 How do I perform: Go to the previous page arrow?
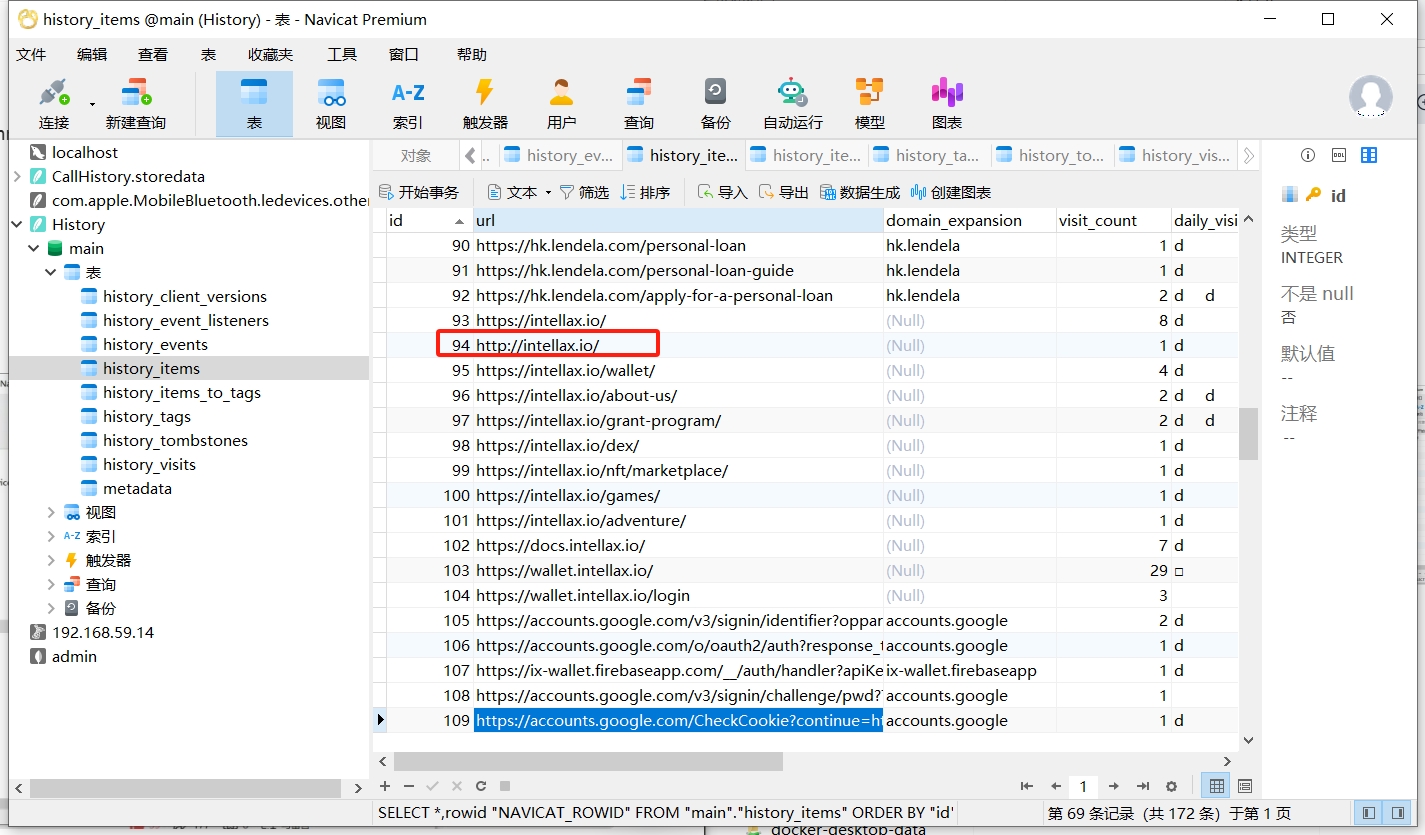[x=1055, y=787]
